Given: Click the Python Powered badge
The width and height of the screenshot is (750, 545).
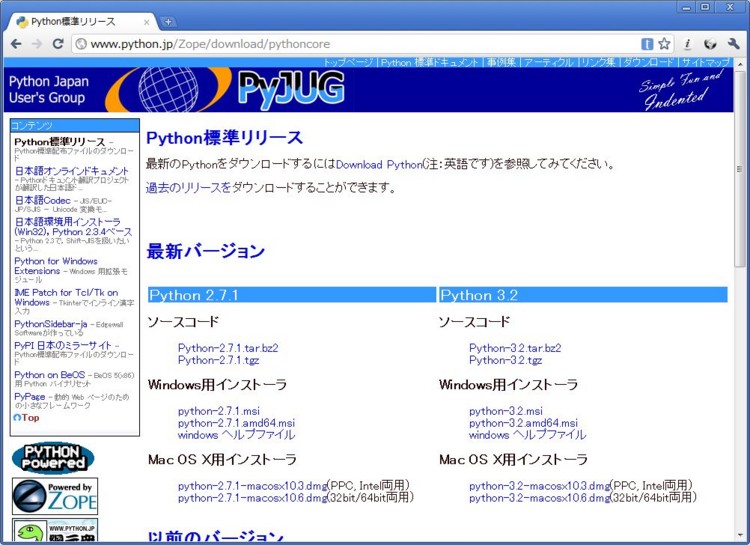Looking at the screenshot, I should coord(53,458).
